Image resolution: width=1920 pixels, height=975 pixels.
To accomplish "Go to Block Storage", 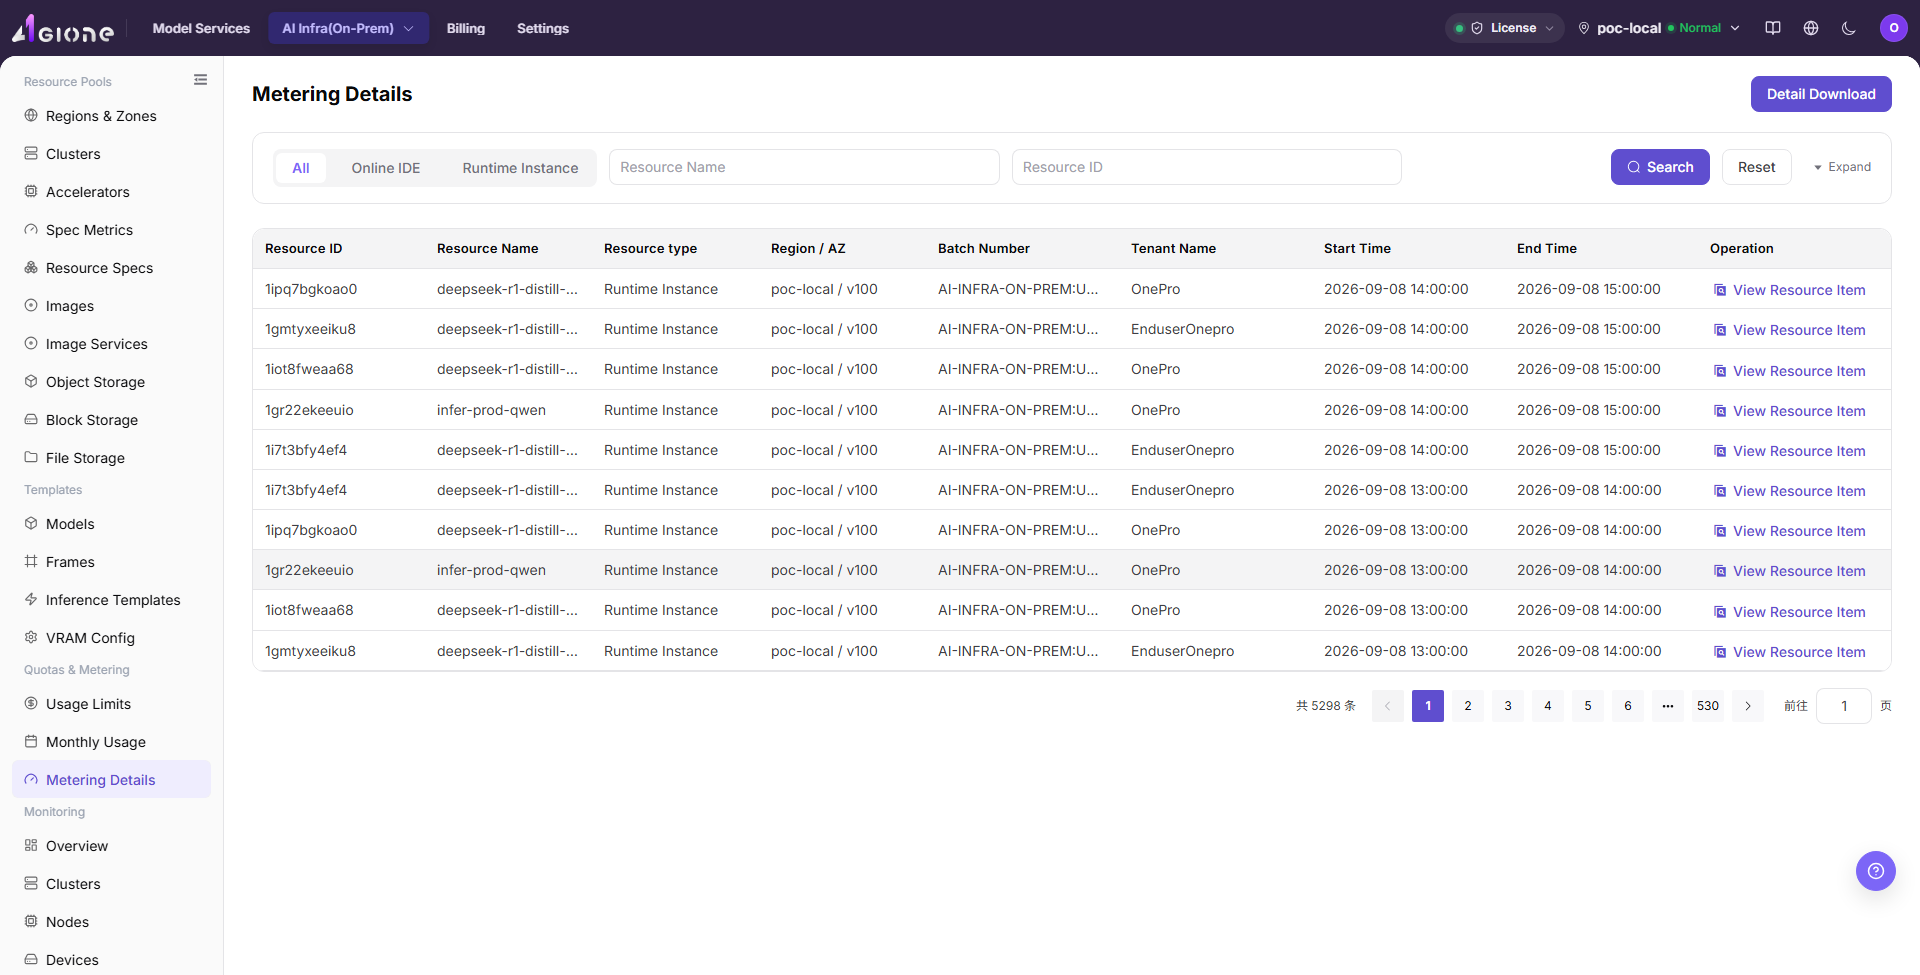I will [112, 420].
